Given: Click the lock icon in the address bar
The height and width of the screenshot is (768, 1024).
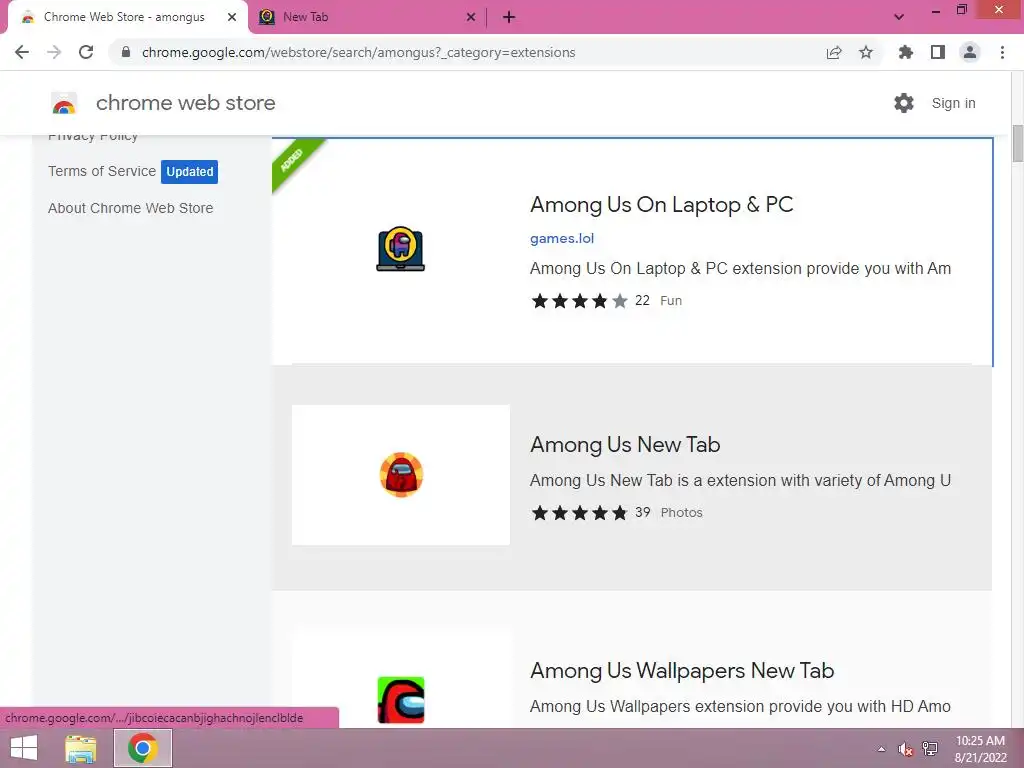Looking at the screenshot, I should (126, 52).
